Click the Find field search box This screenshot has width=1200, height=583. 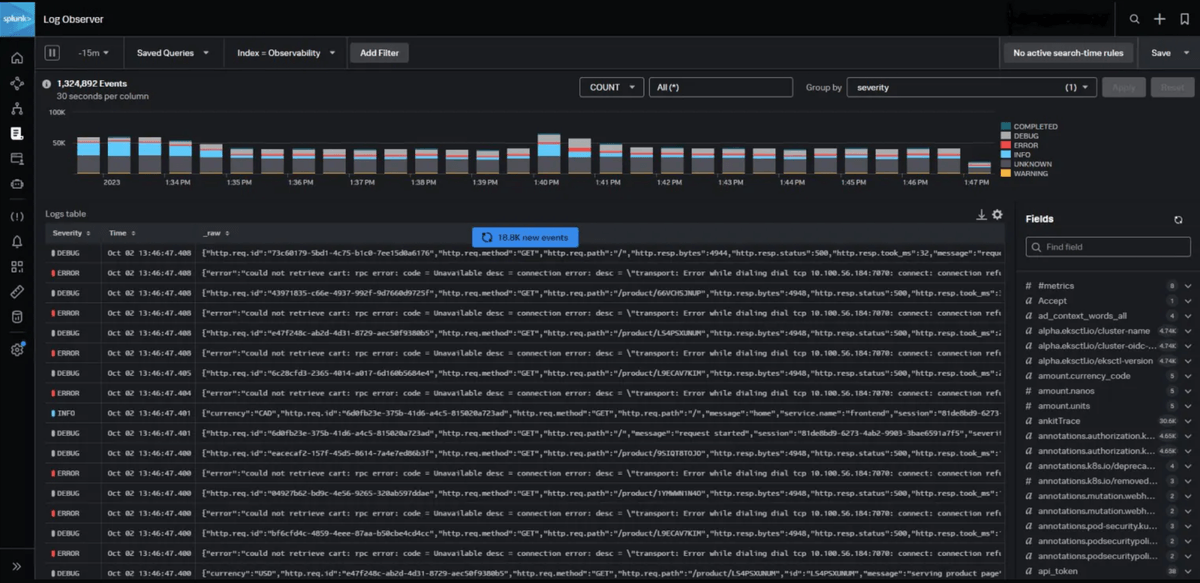click(1108, 246)
